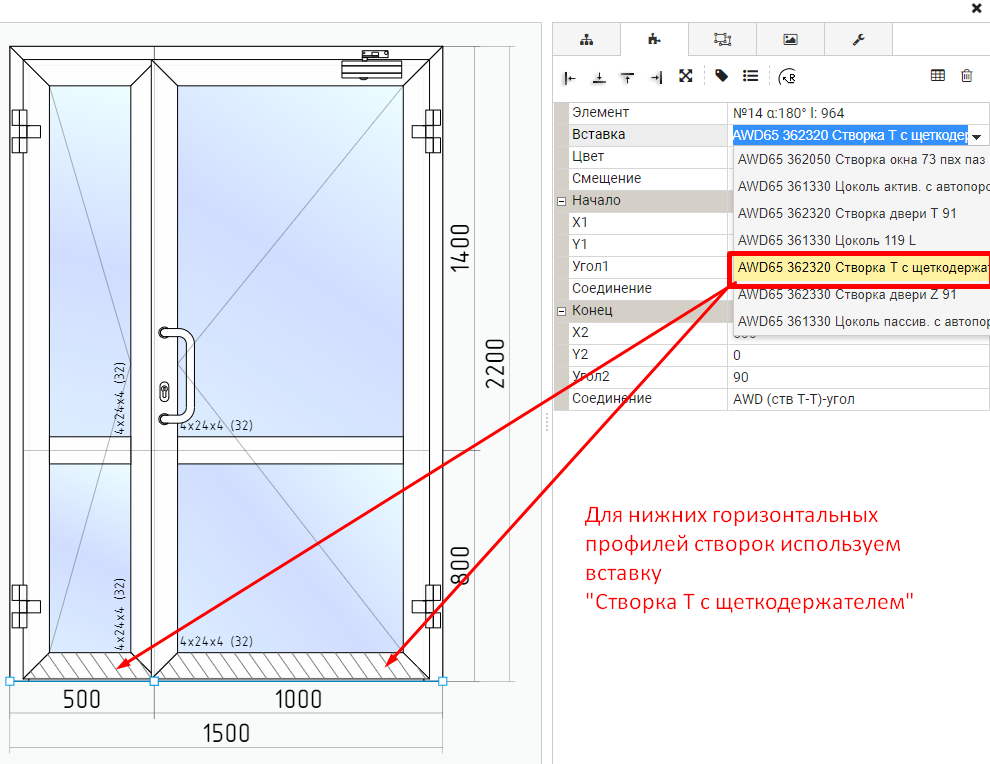The image size is (990, 764).
Task: Choose 'AWD65 362330 Створка двери Z 91'
Action: coord(861,295)
